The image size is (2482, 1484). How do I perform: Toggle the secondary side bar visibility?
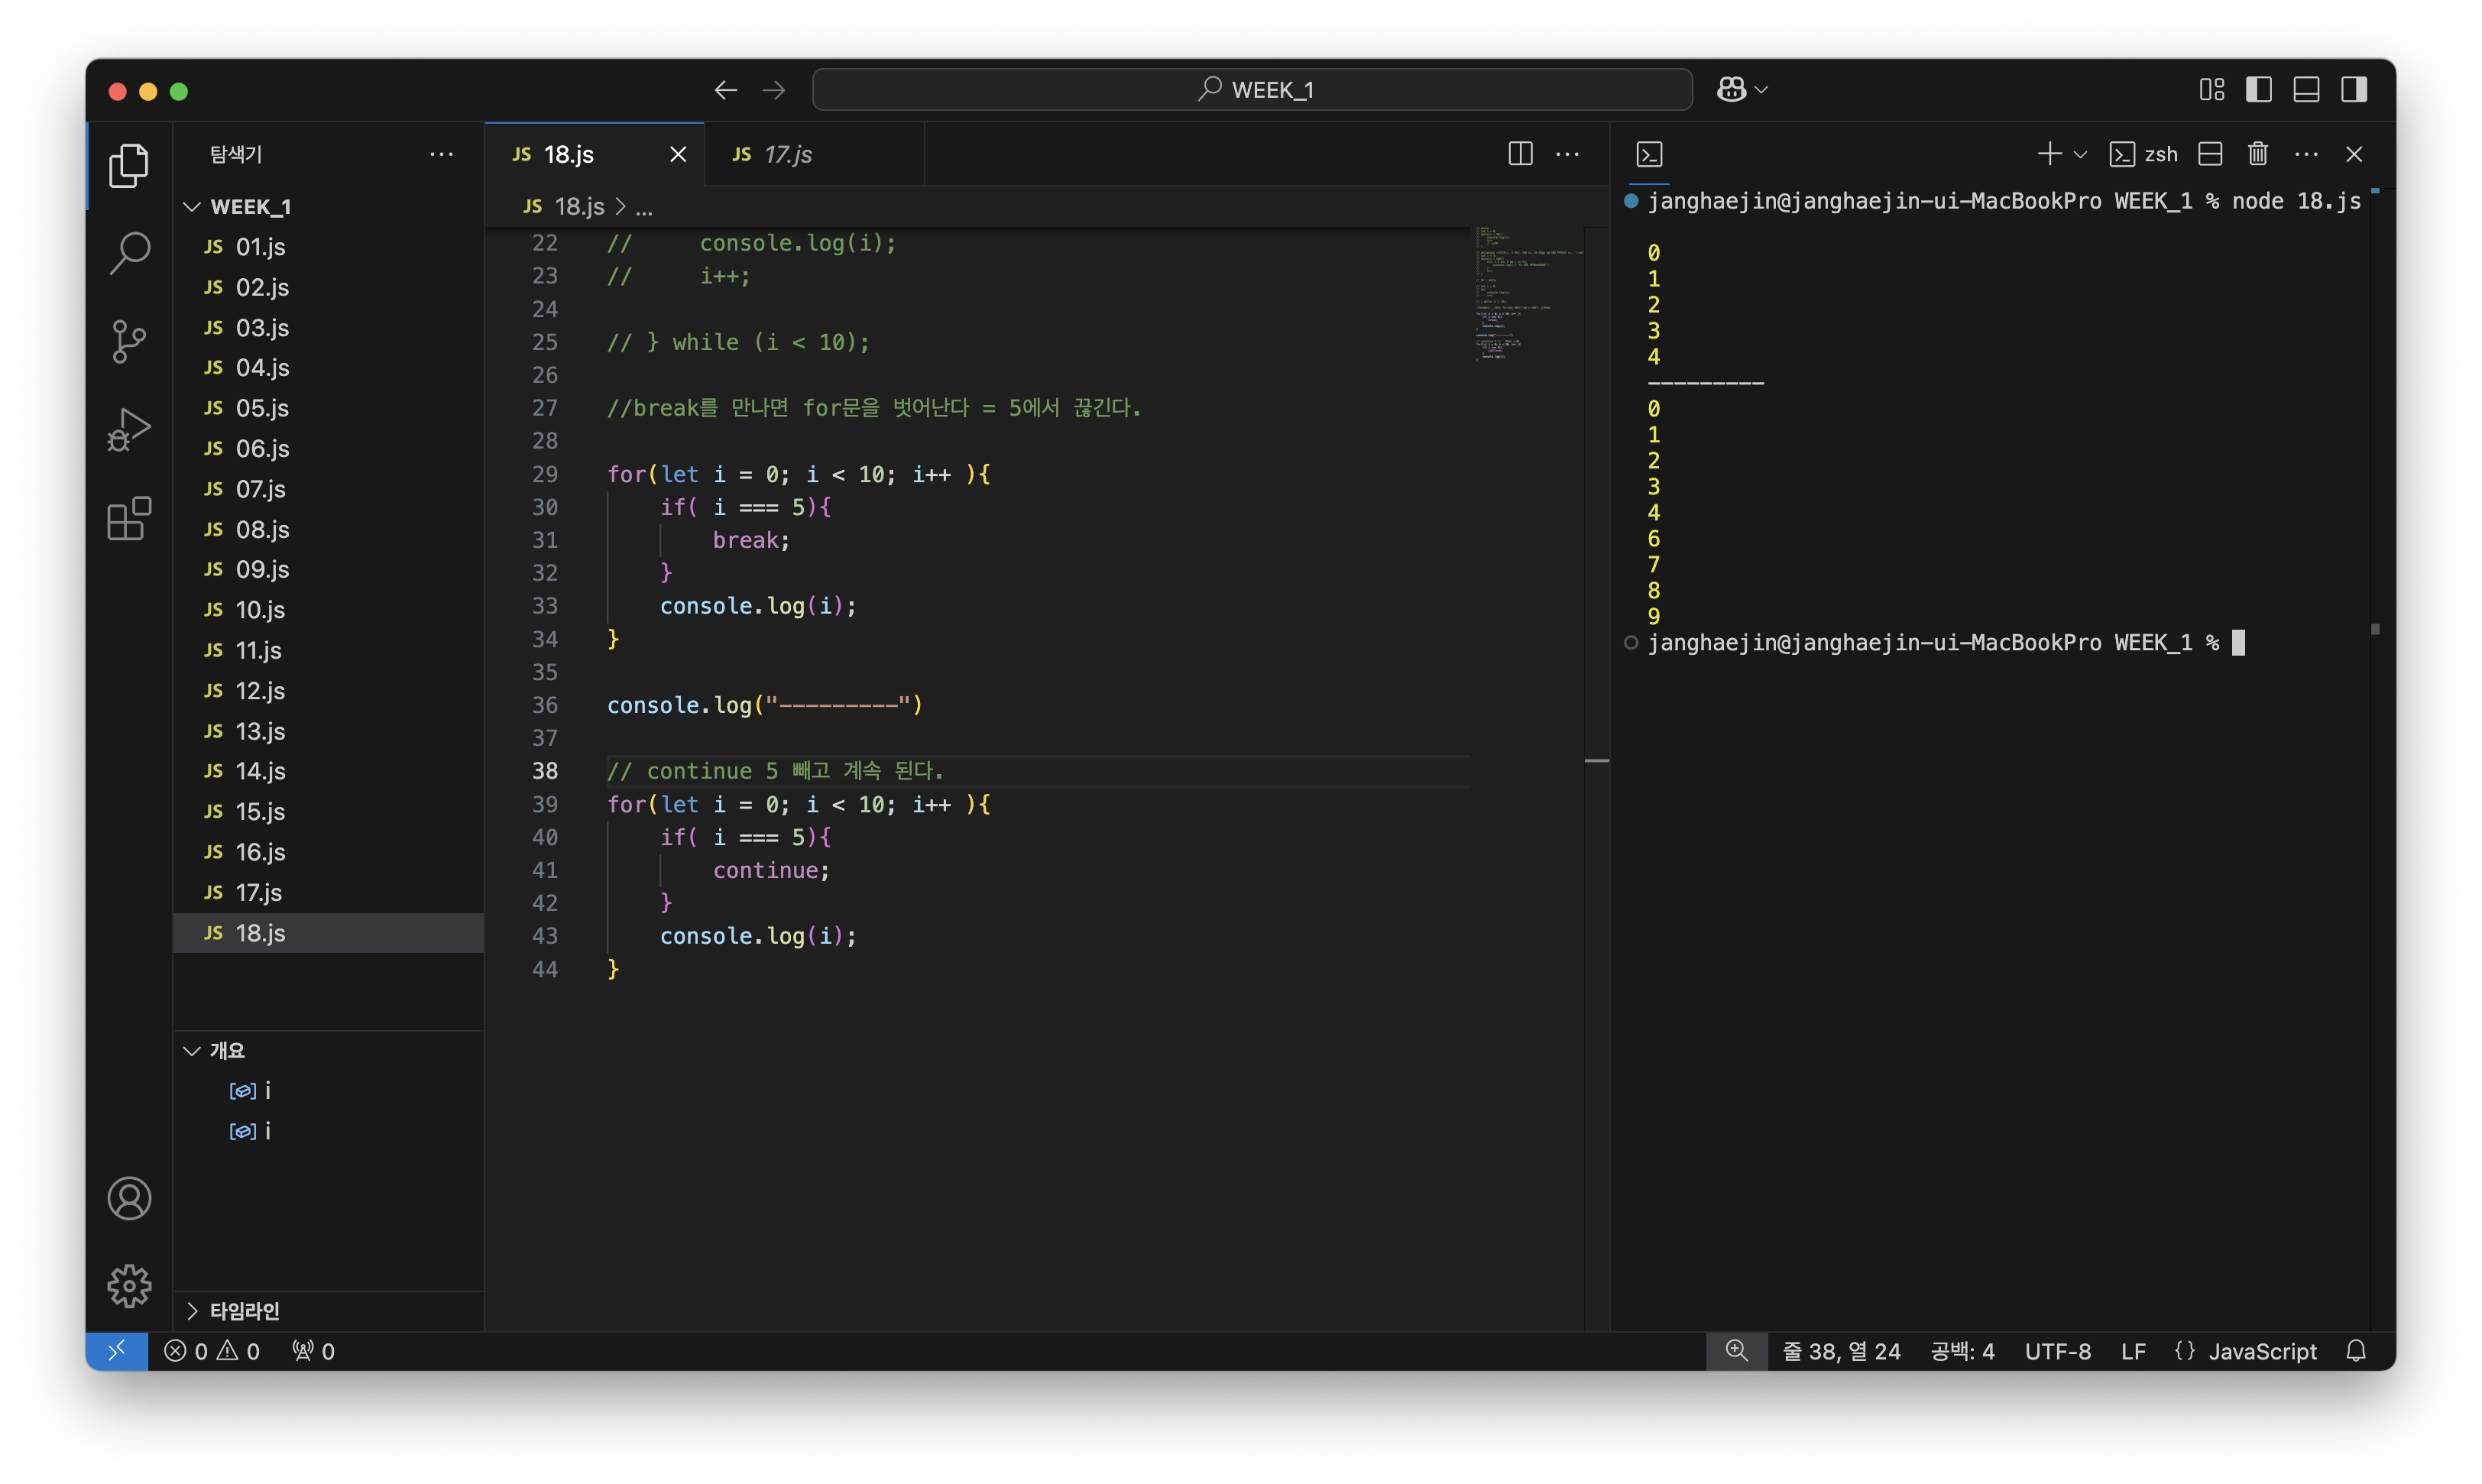click(x=2354, y=90)
